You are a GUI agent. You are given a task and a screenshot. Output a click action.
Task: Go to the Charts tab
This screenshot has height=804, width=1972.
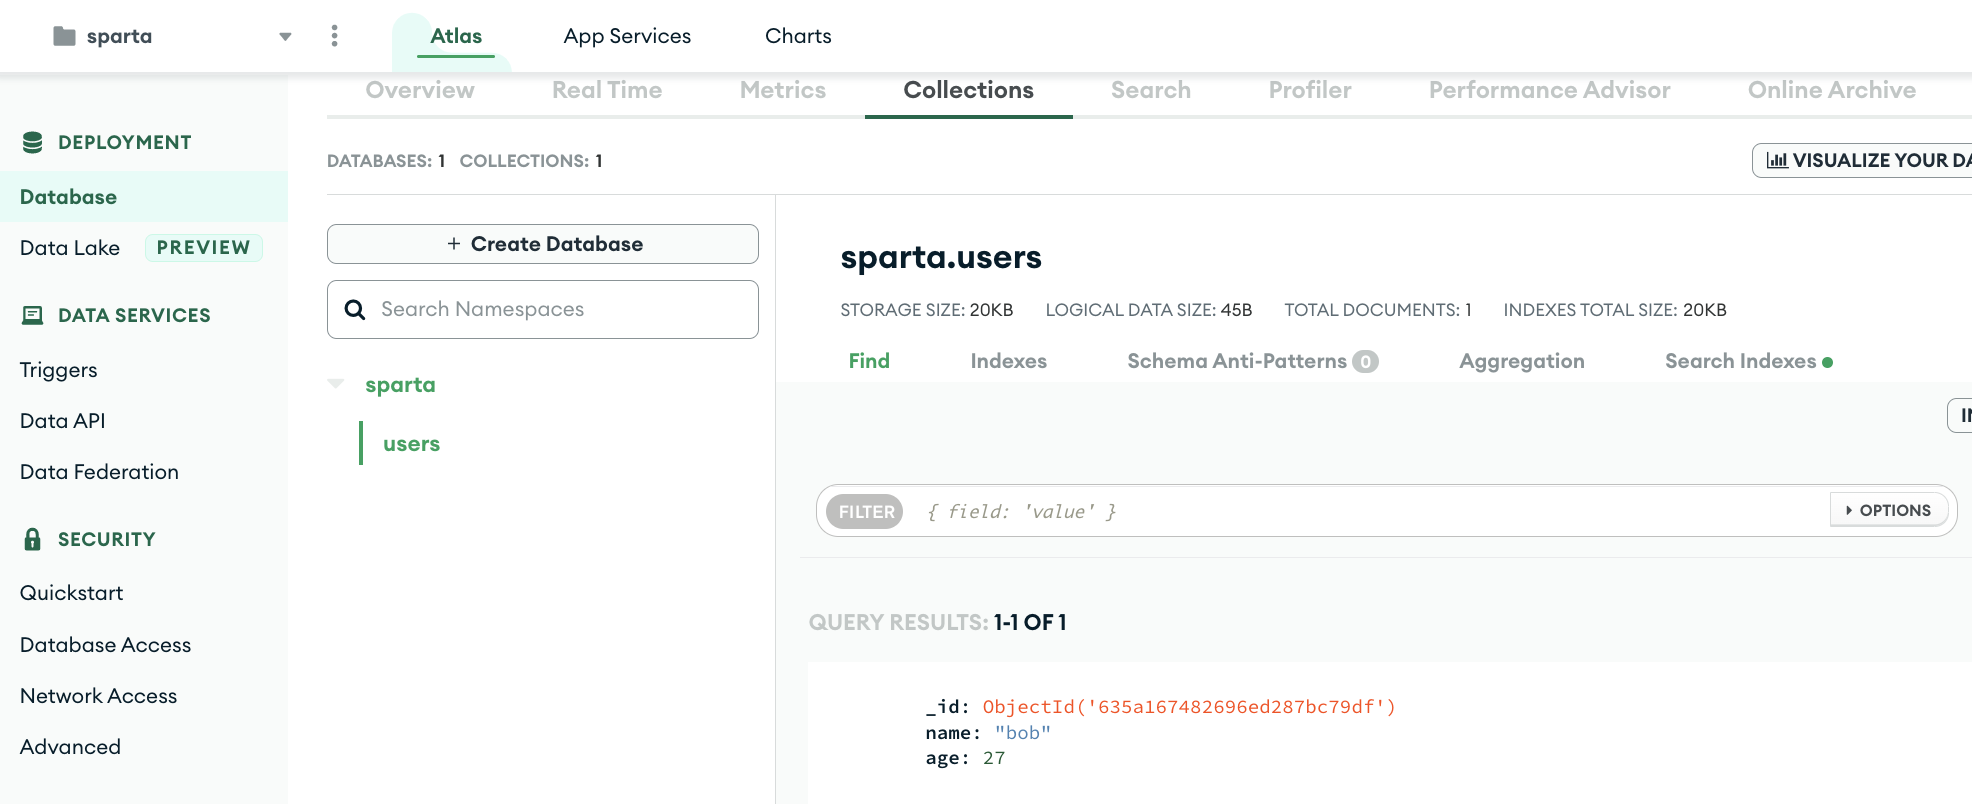tap(798, 36)
